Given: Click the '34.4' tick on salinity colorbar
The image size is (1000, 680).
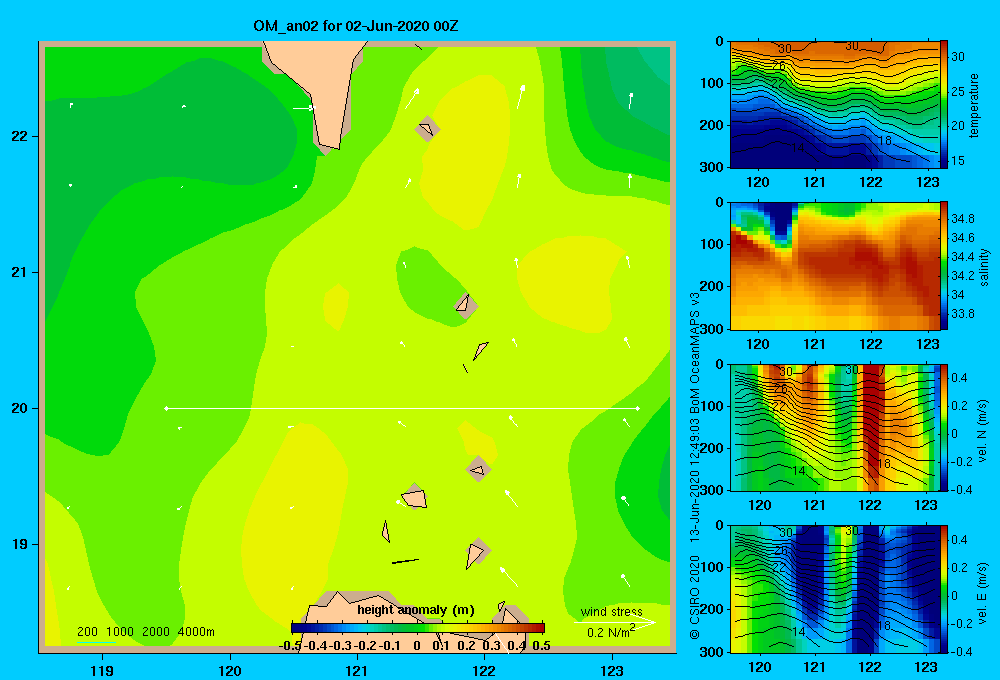Looking at the screenshot, I should (962, 256).
